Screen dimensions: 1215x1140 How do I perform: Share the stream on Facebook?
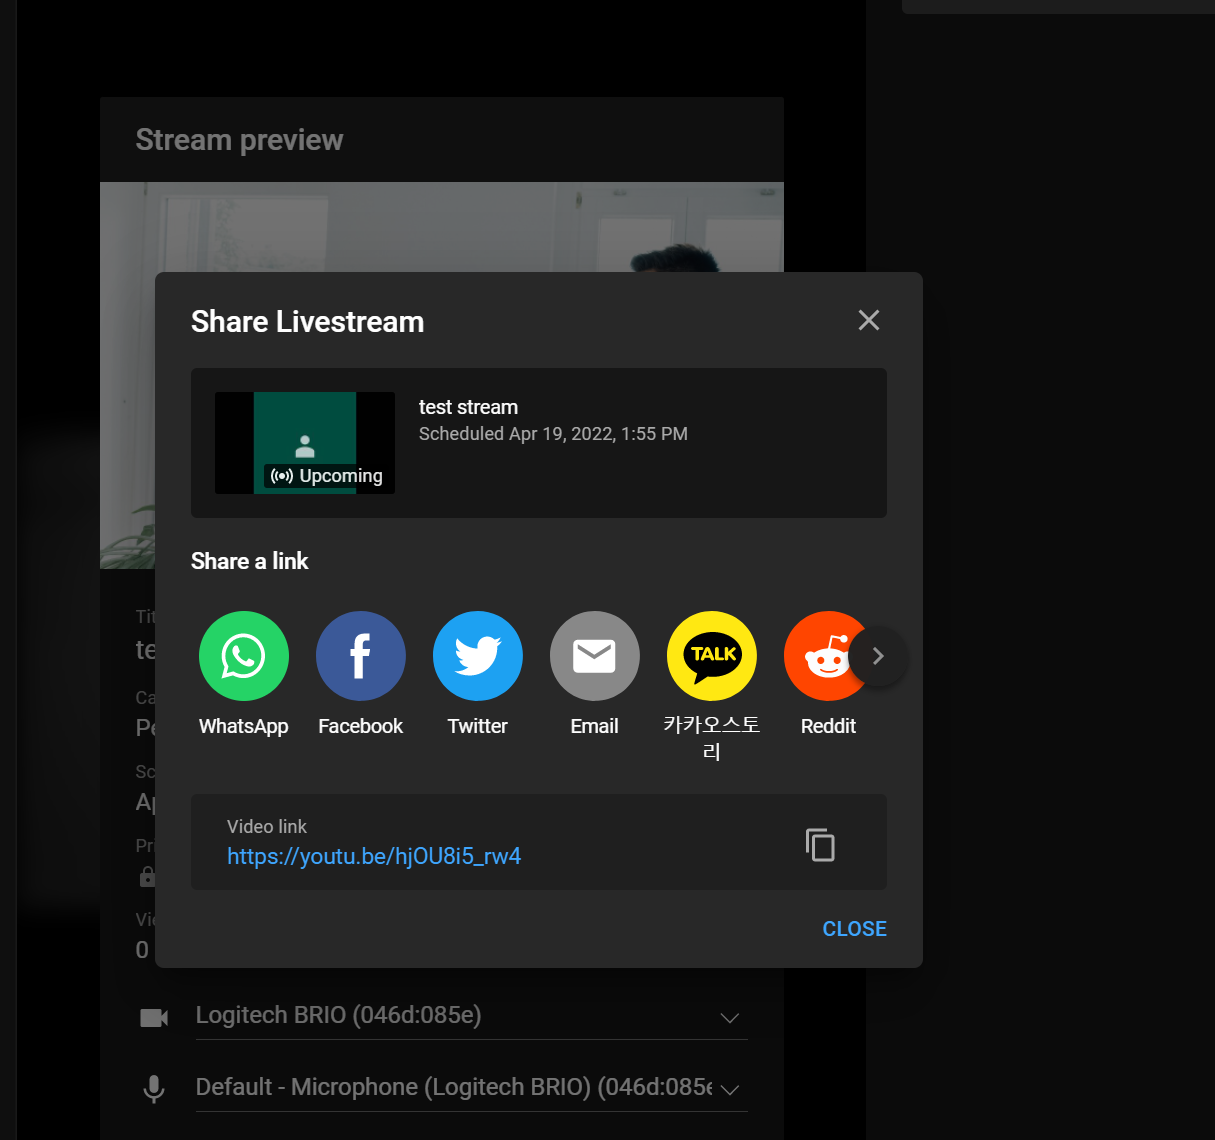360,656
